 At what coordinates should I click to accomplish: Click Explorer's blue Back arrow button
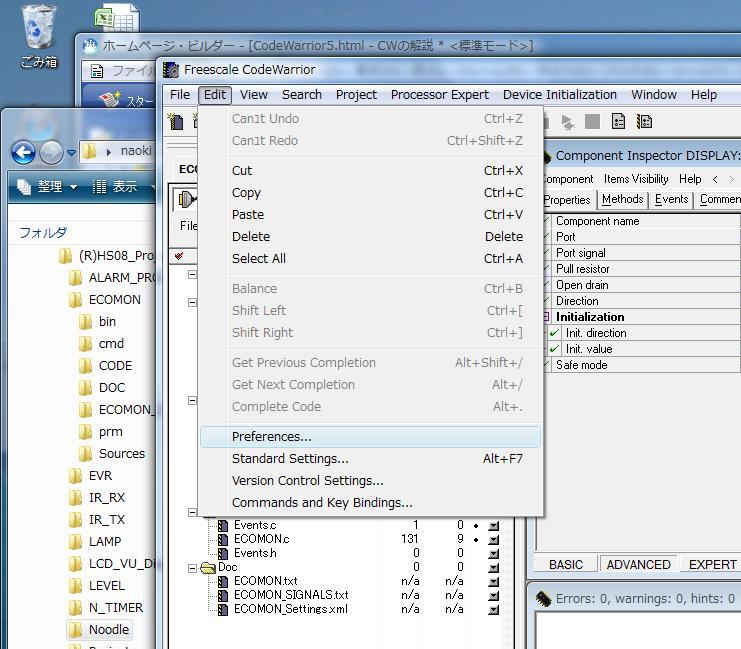(x=23, y=152)
